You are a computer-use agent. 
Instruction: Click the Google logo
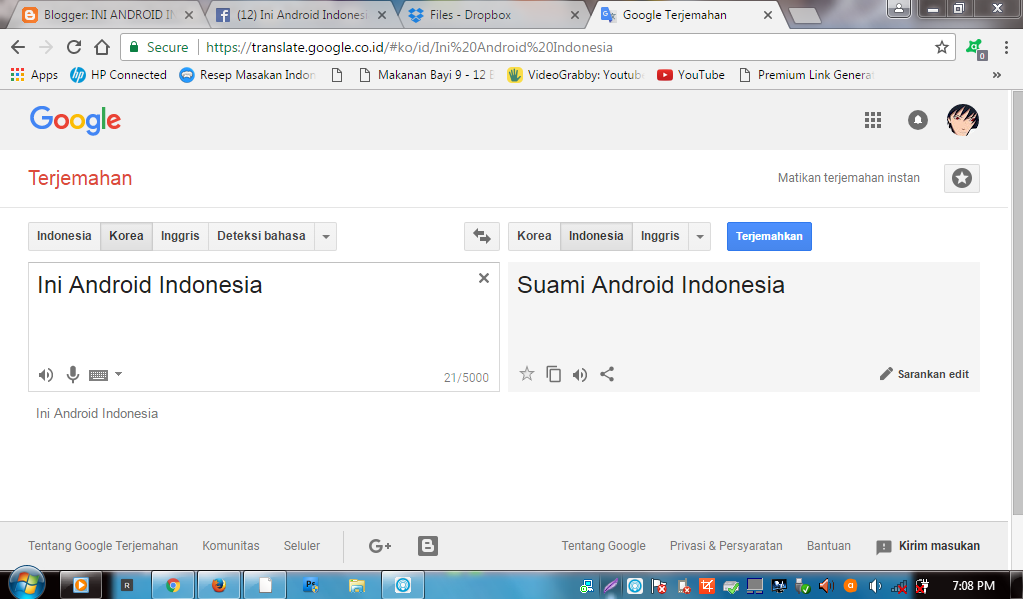(x=75, y=120)
